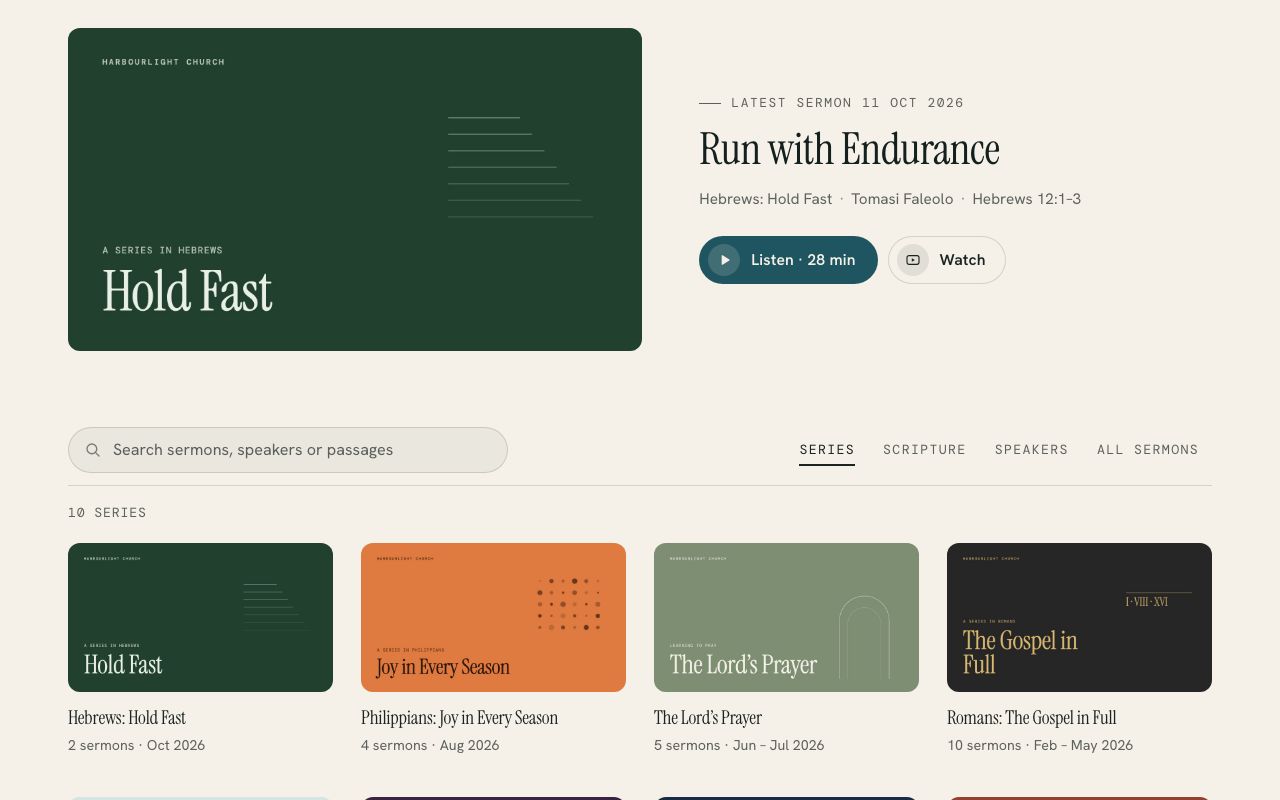The image size is (1280, 800).
Task: Click the search magnifier icon
Action: tap(93, 450)
